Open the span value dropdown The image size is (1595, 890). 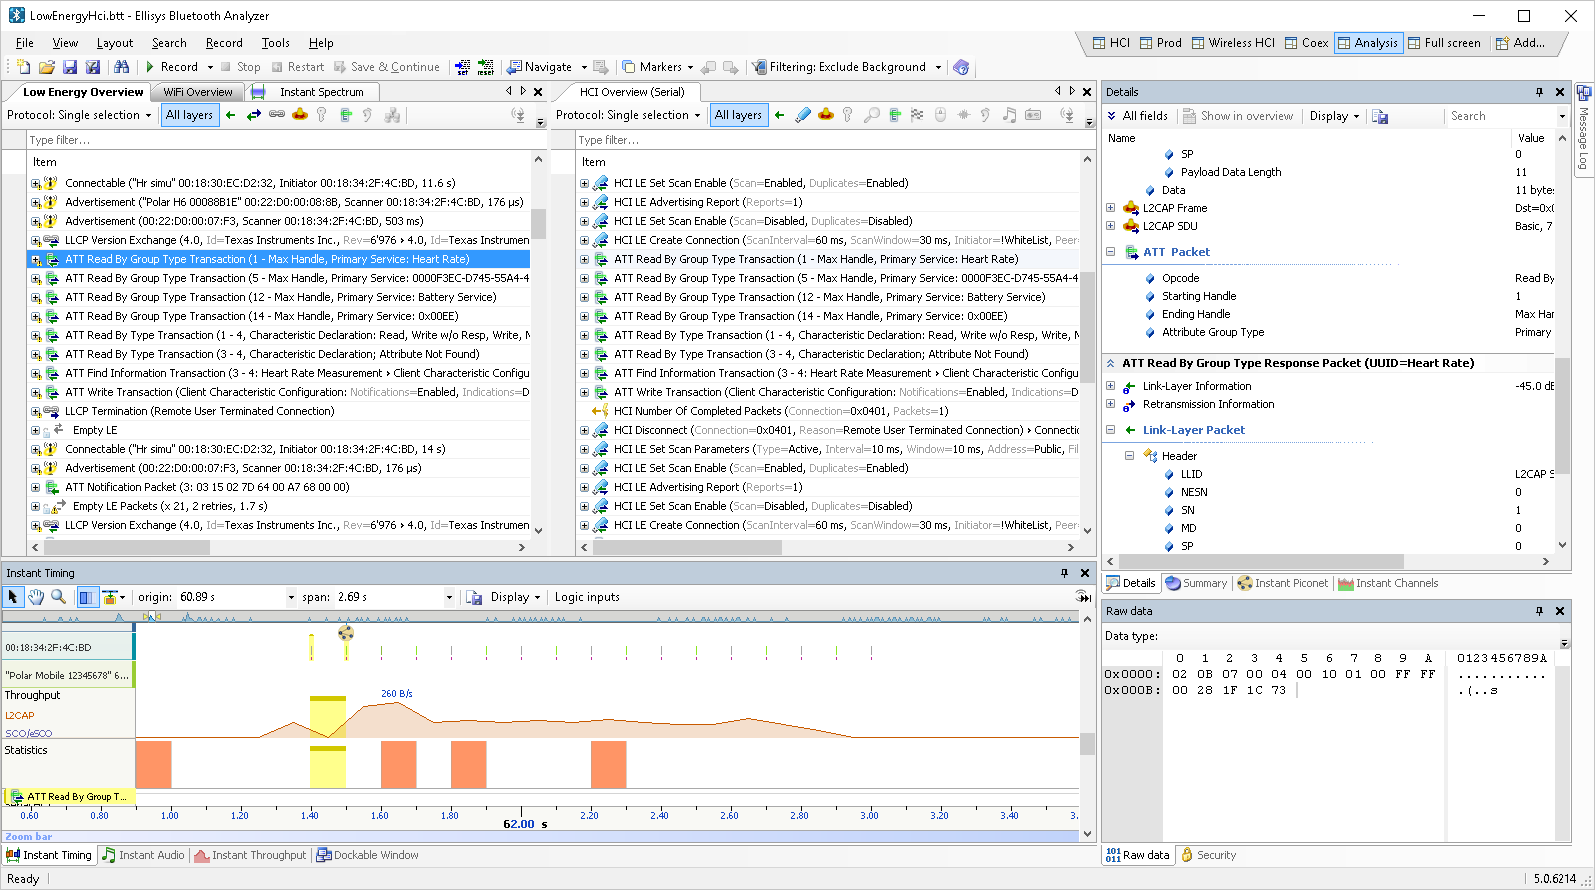[449, 597]
